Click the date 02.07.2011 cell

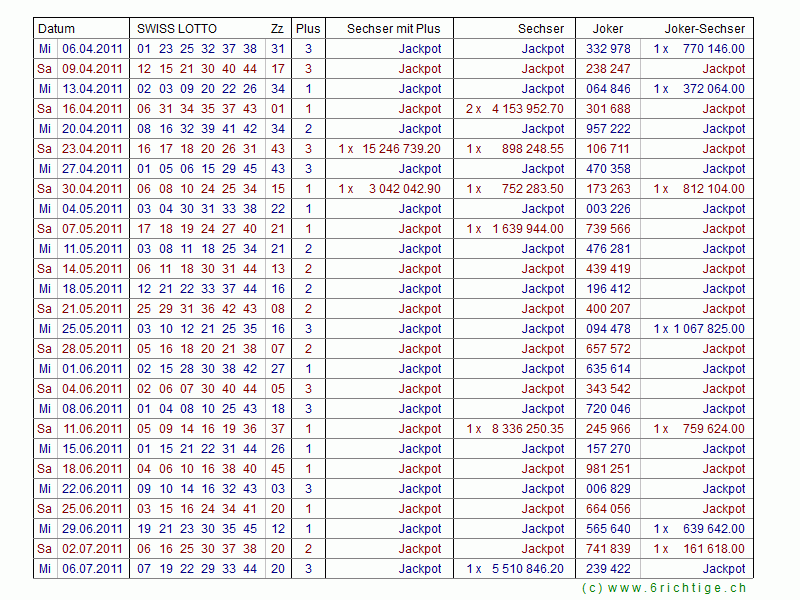click(x=92, y=549)
